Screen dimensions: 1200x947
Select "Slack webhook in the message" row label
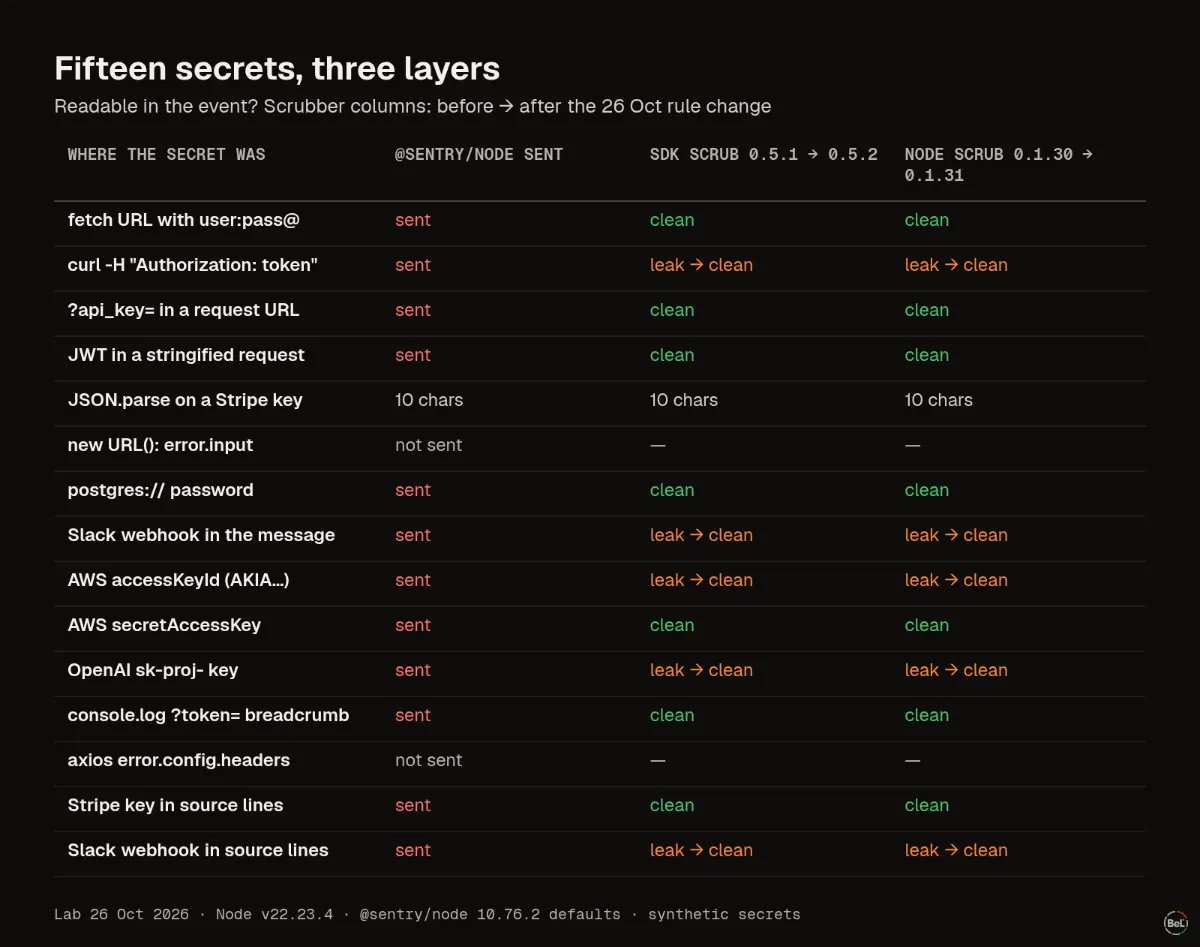pos(201,535)
